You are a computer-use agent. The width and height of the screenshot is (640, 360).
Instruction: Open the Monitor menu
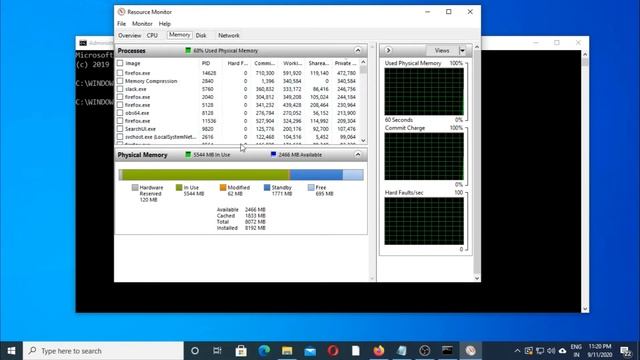[x=142, y=24]
